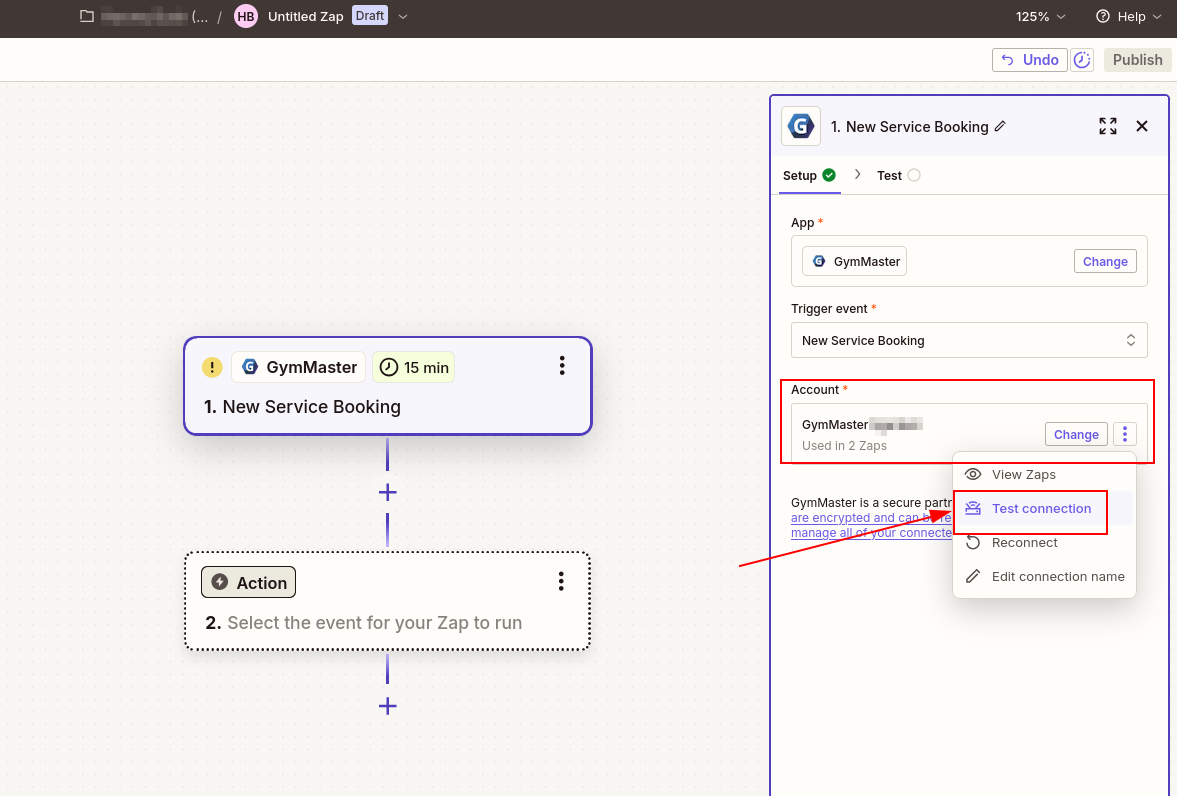This screenshot has height=796, width=1177.
Task: Open the account options three-dot button
Action: tap(1125, 434)
